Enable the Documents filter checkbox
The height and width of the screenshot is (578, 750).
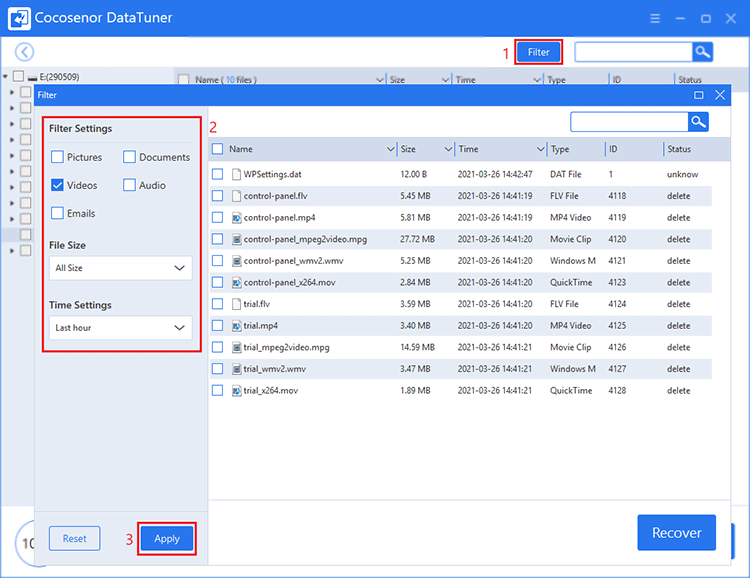[x=129, y=157]
